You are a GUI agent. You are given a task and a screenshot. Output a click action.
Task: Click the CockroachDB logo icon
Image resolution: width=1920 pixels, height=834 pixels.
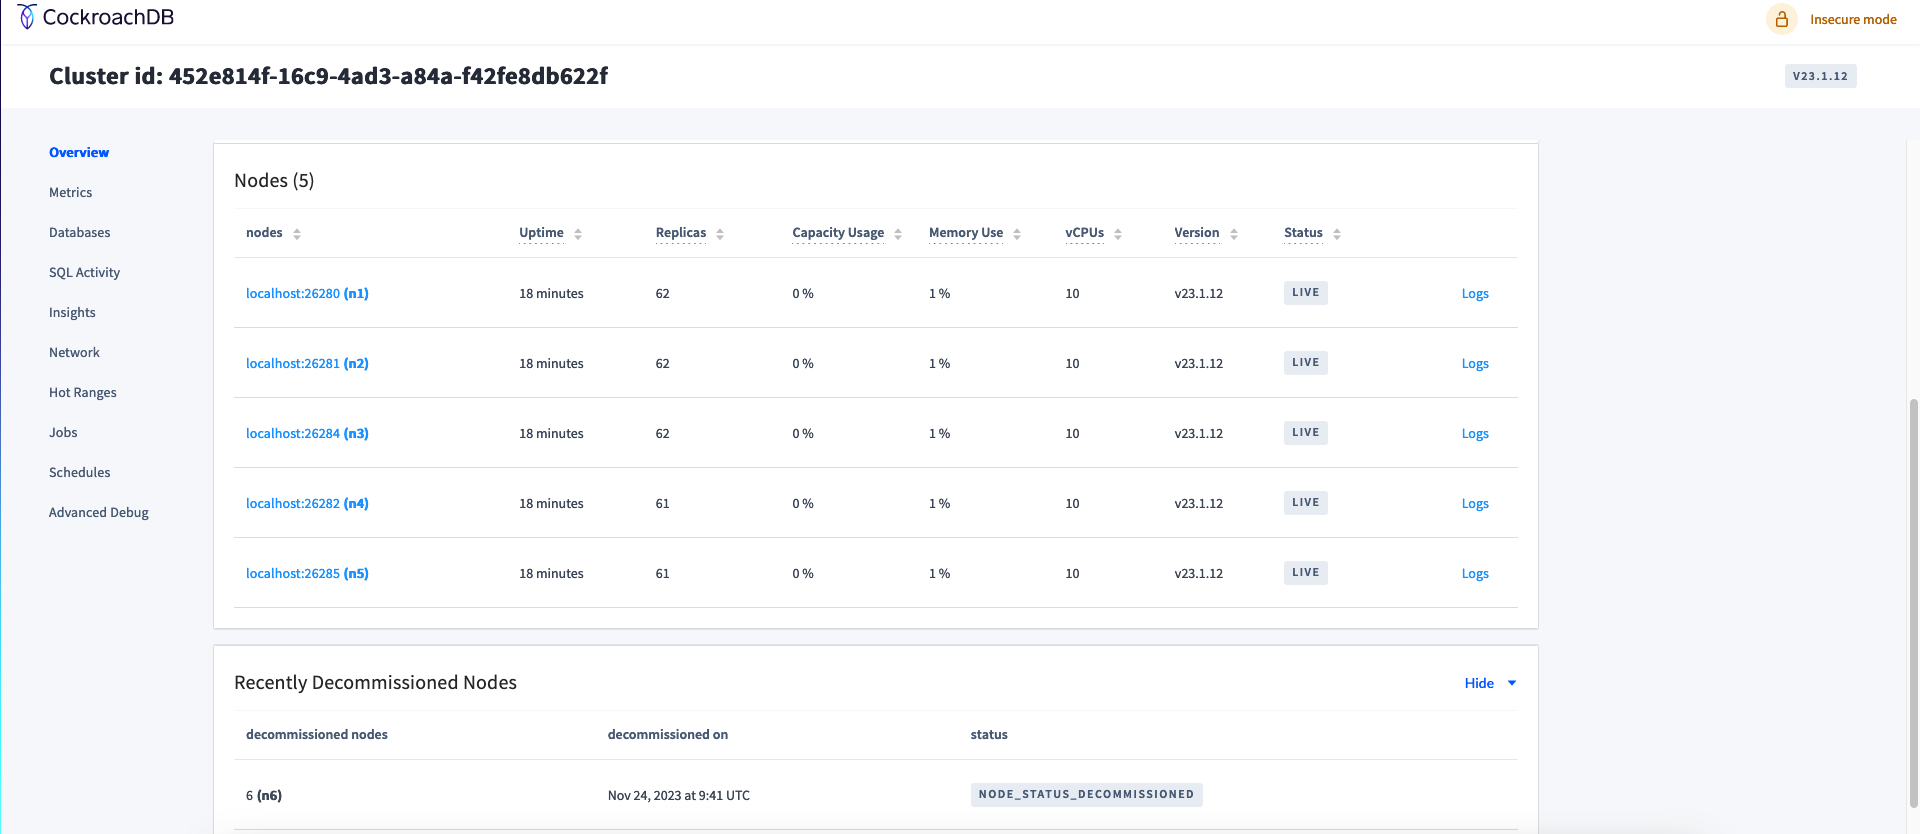pos(27,17)
